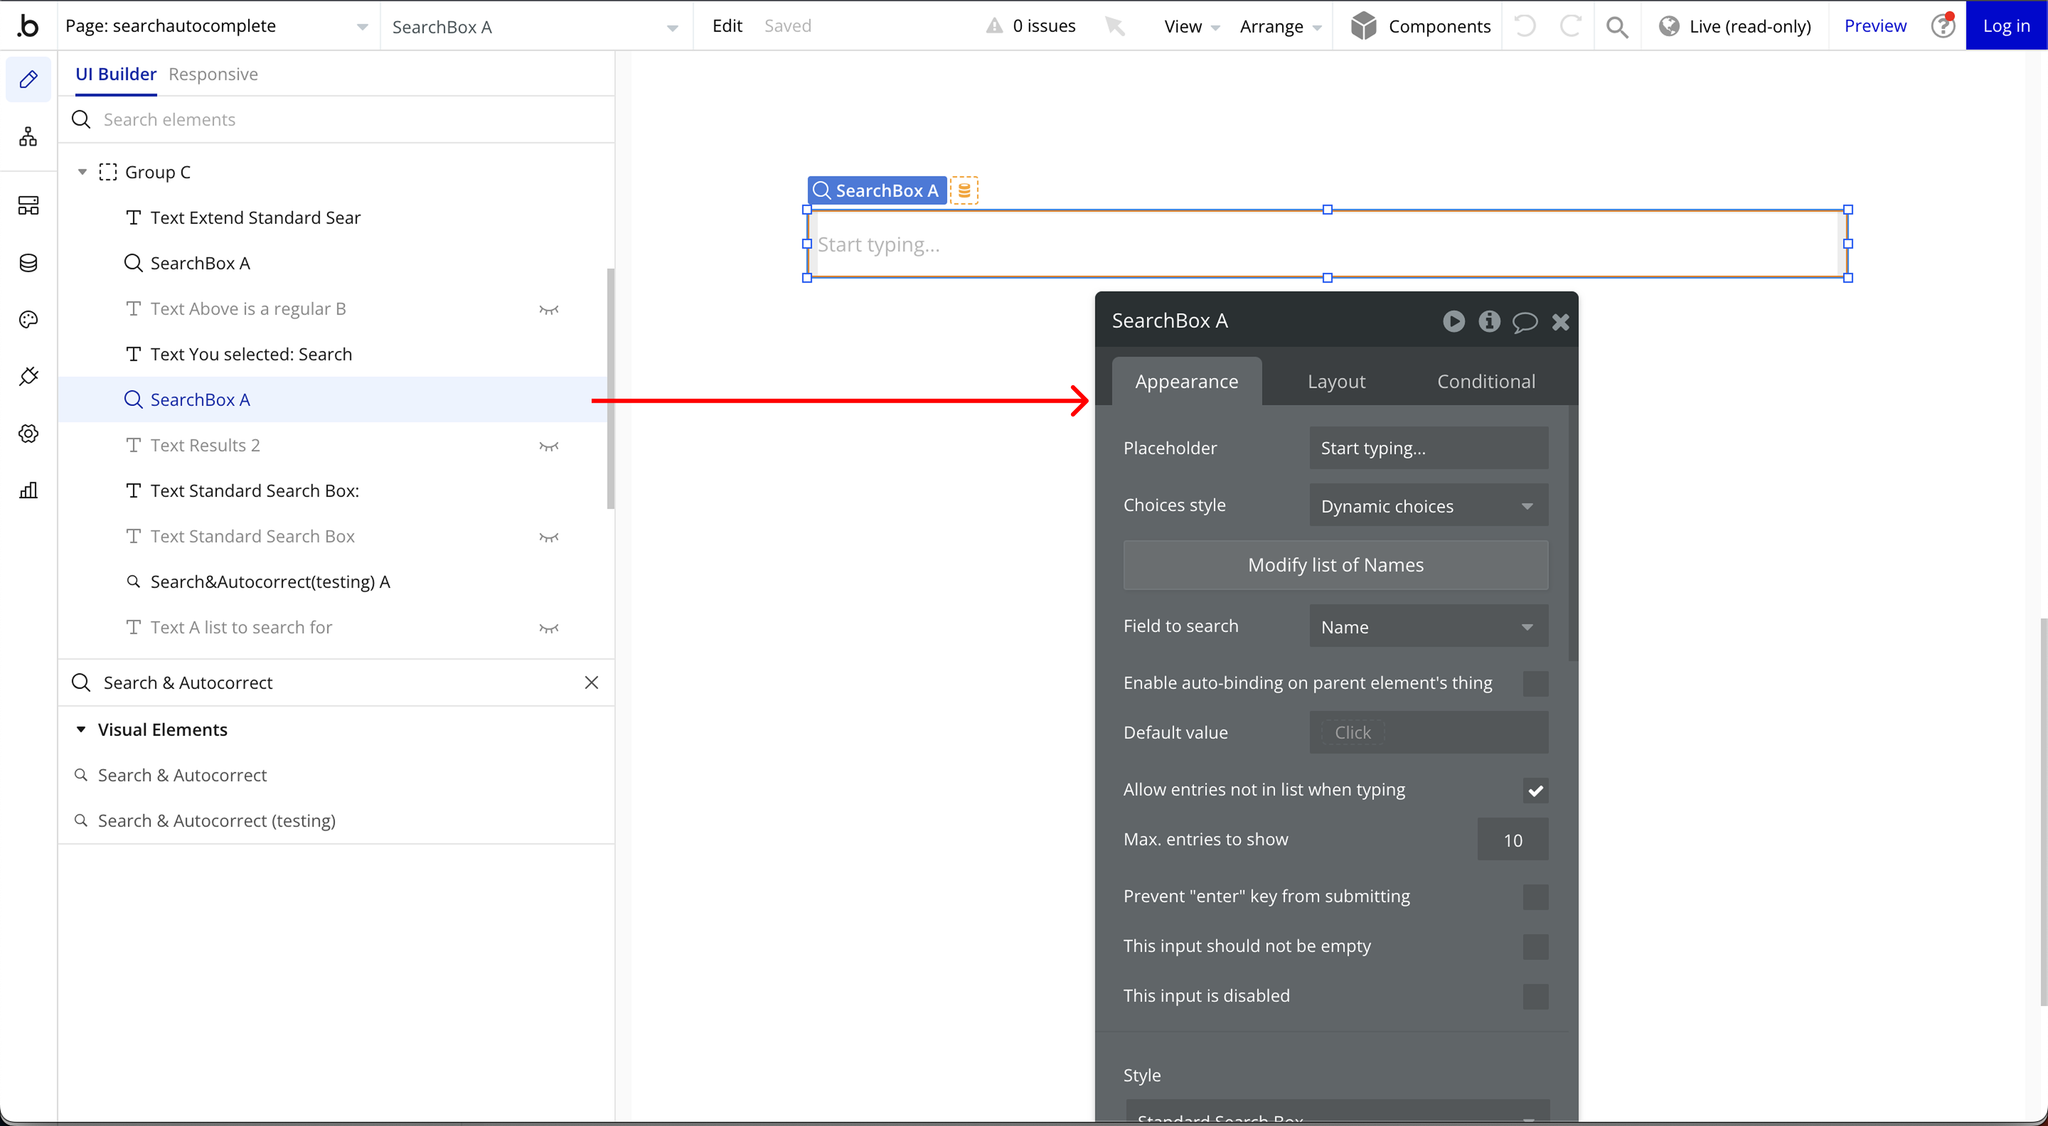2048x1126 pixels.
Task: Open the Choices style dropdown
Action: click(x=1427, y=505)
